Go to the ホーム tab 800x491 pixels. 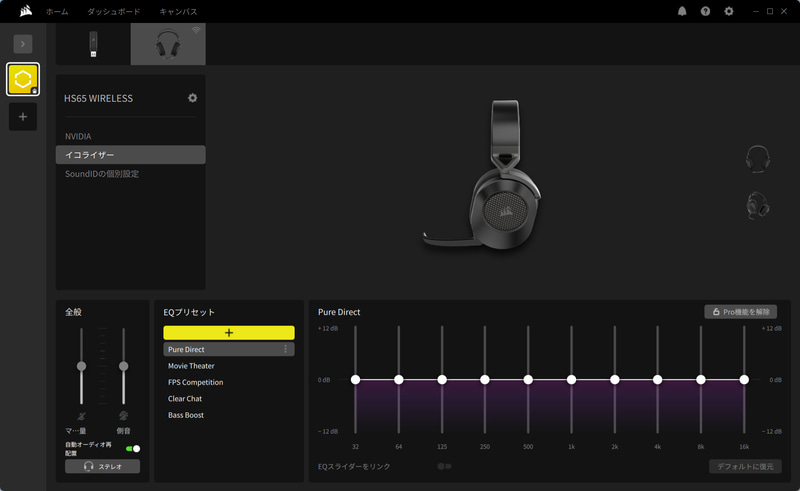pos(57,11)
